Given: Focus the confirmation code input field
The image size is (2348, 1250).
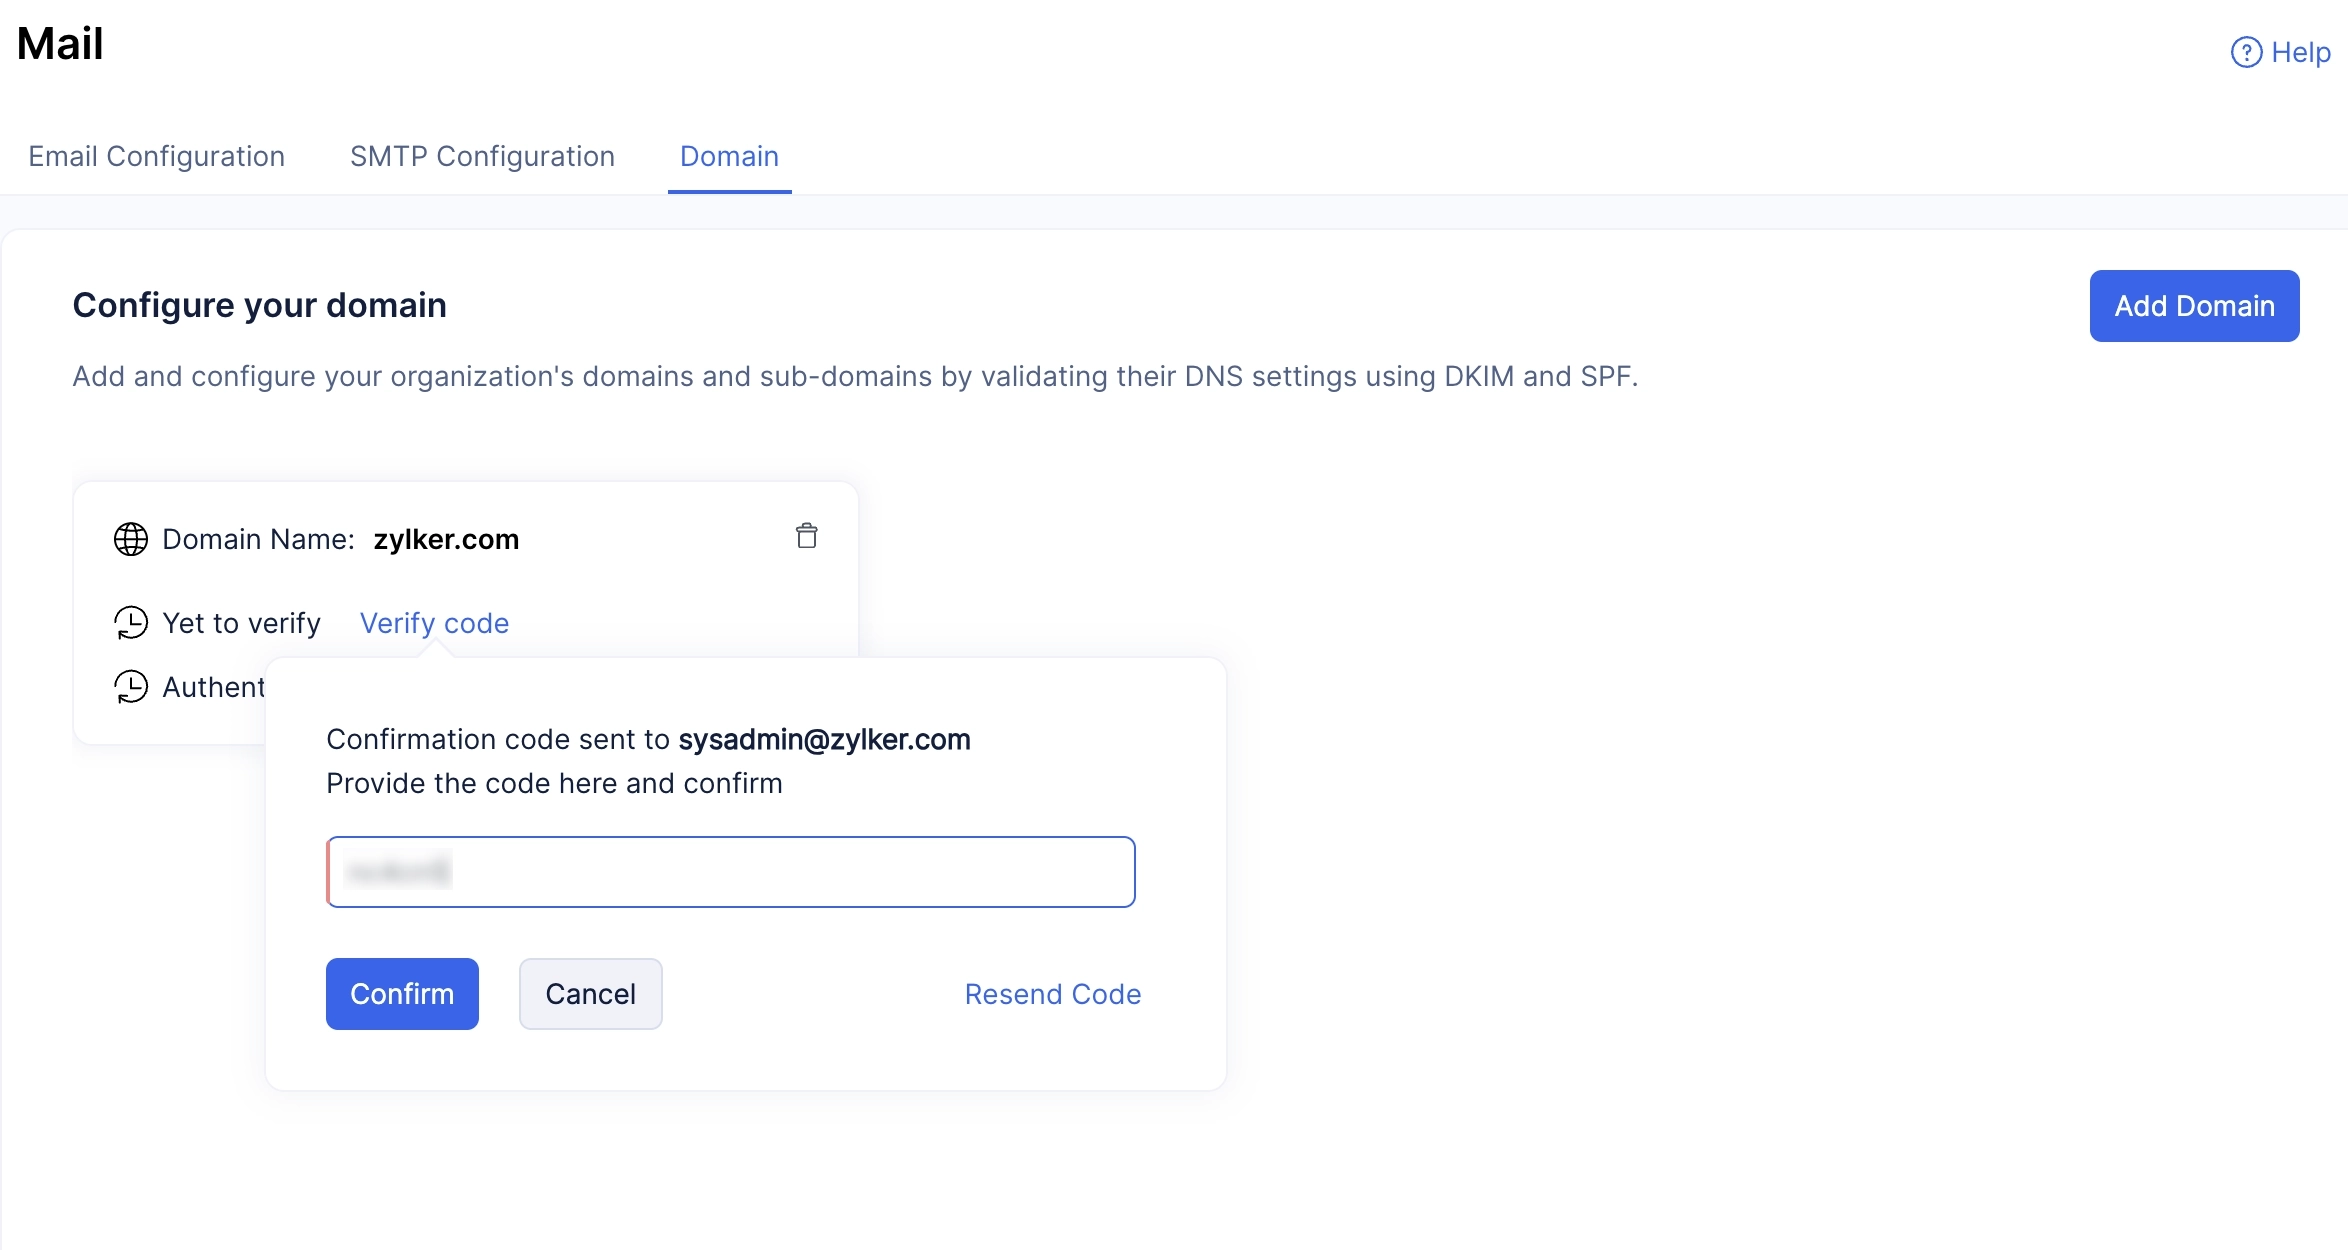Looking at the screenshot, I should pos(730,872).
